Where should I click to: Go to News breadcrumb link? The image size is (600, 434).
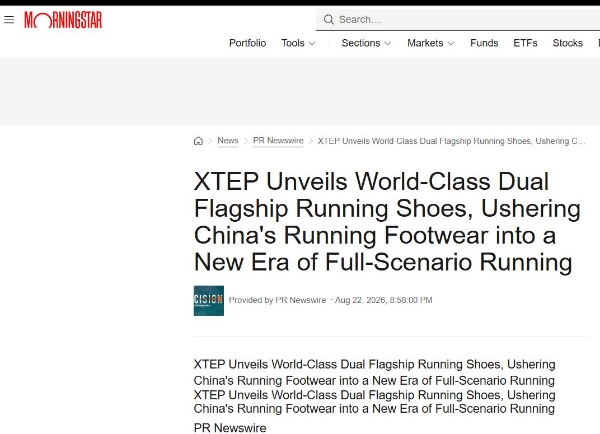228,140
